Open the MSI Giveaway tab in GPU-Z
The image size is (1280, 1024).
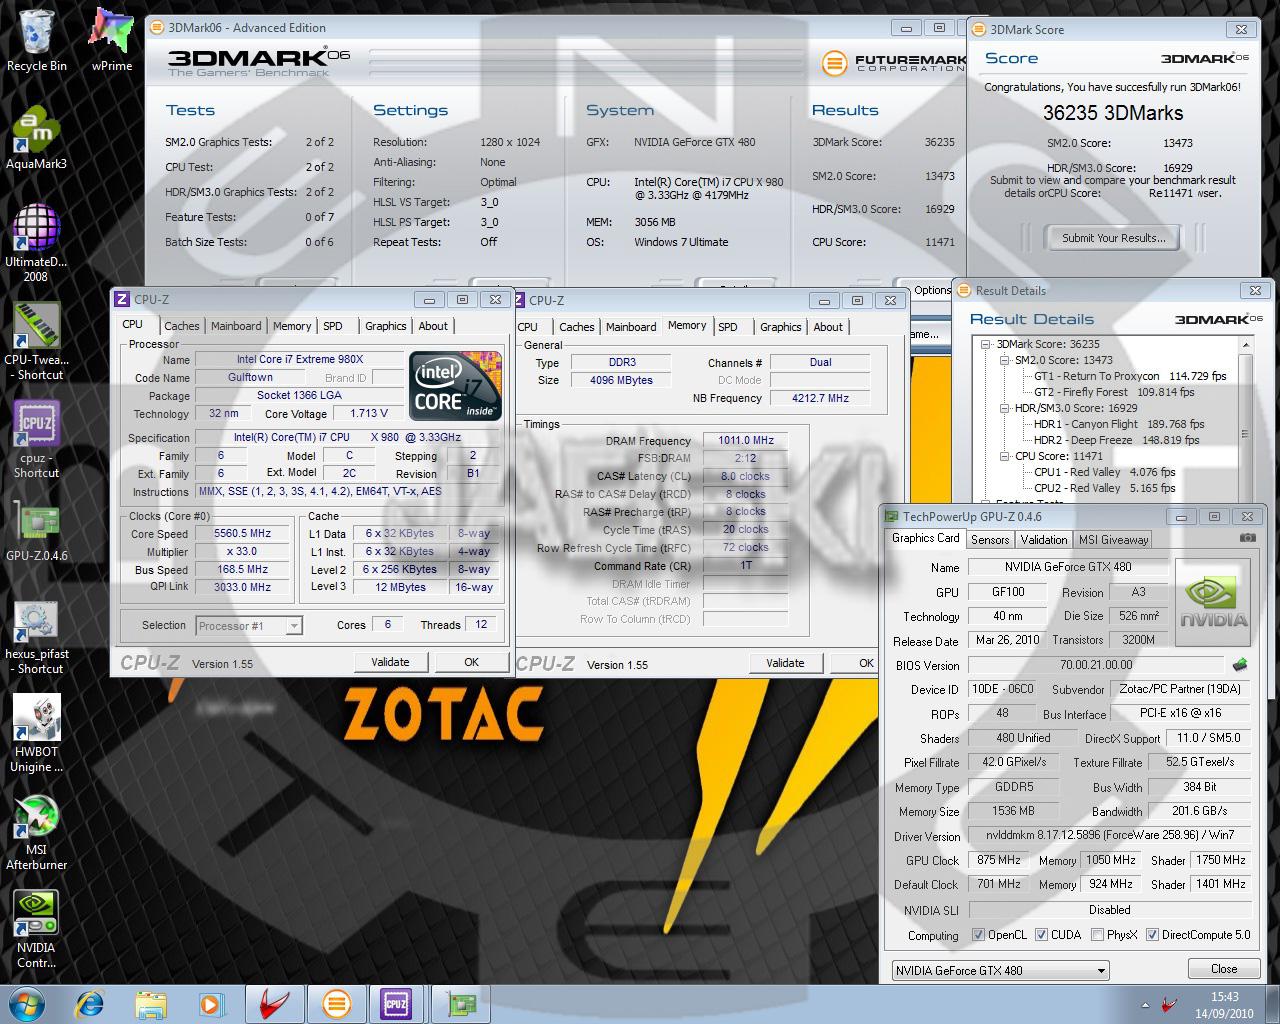[x=1113, y=540]
